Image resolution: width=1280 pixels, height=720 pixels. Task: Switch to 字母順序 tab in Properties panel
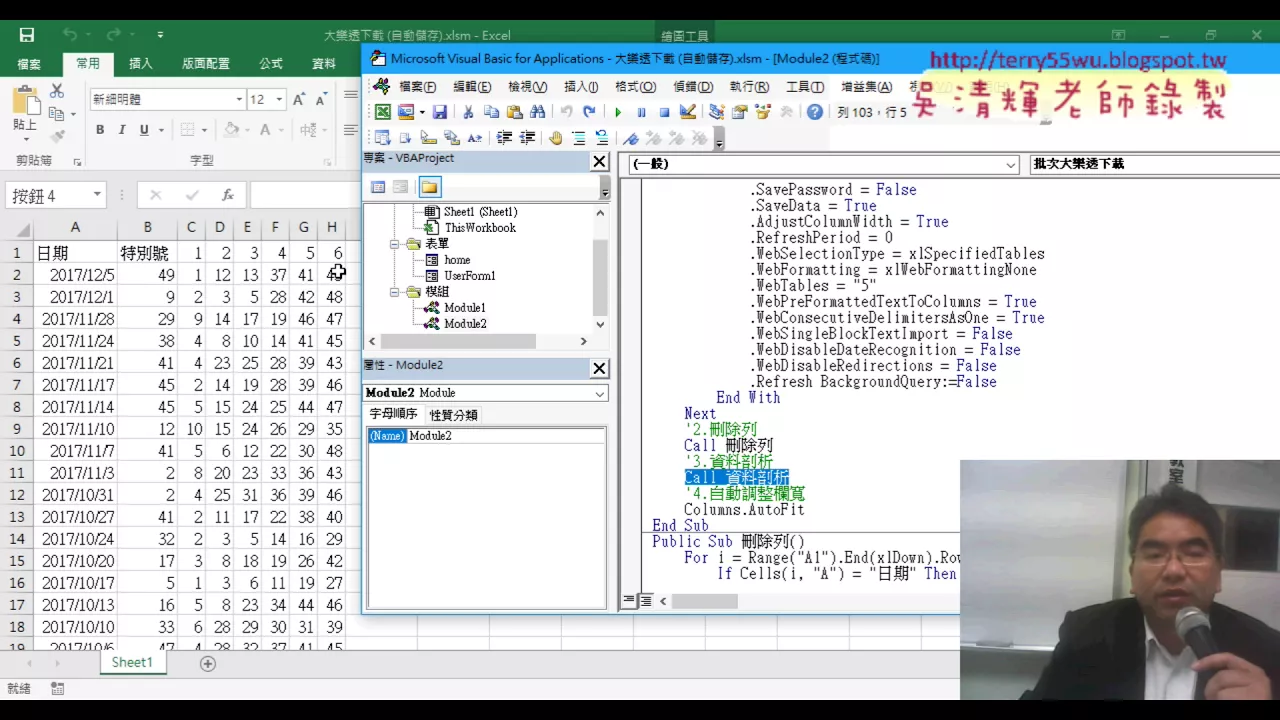point(394,414)
